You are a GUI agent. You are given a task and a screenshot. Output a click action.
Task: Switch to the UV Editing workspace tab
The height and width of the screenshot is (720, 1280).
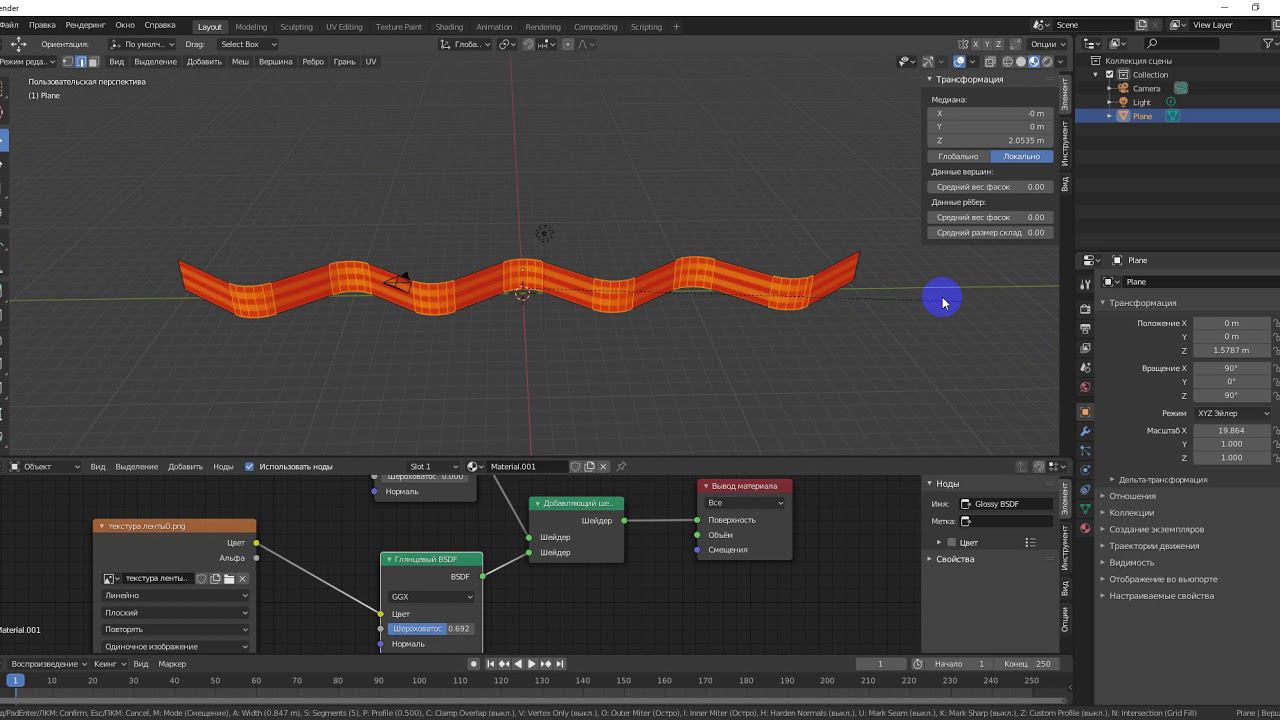click(344, 27)
